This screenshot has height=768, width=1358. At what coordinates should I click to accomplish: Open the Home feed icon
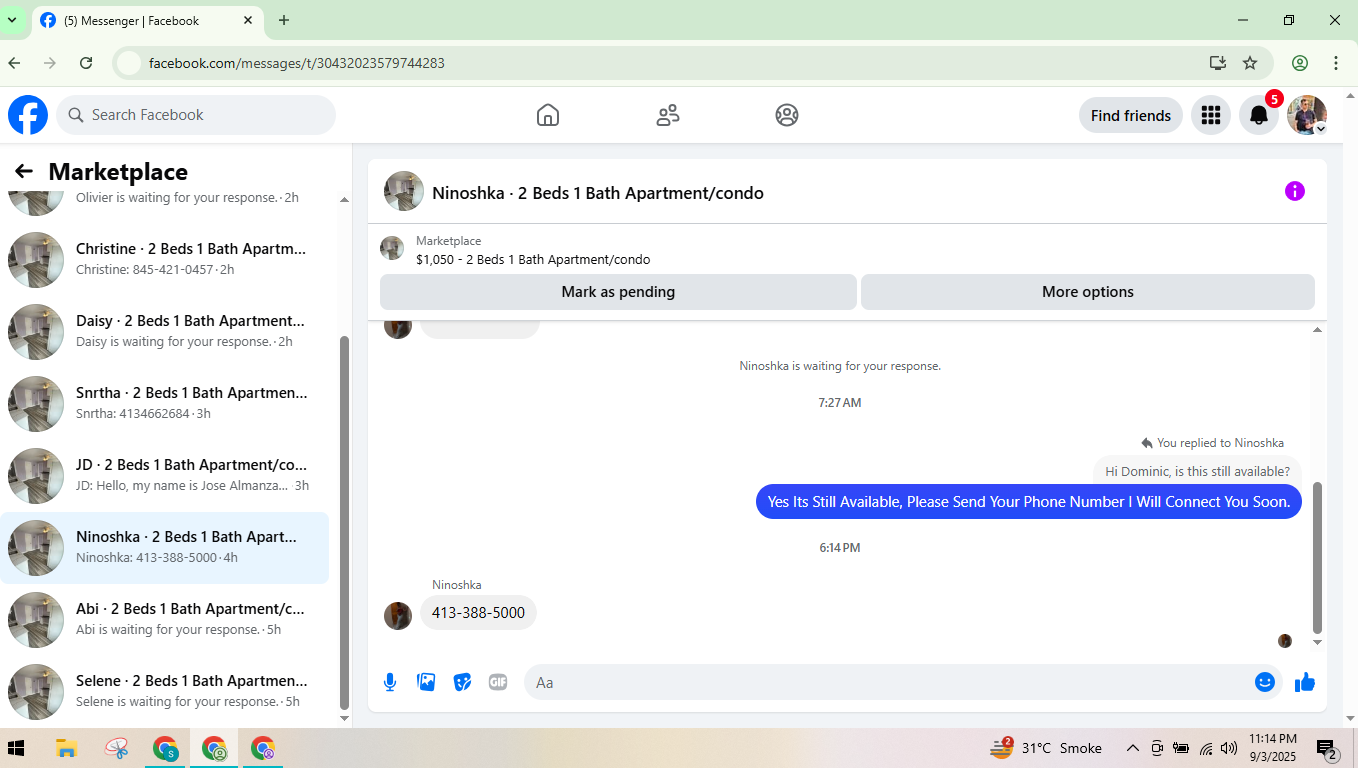(548, 115)
